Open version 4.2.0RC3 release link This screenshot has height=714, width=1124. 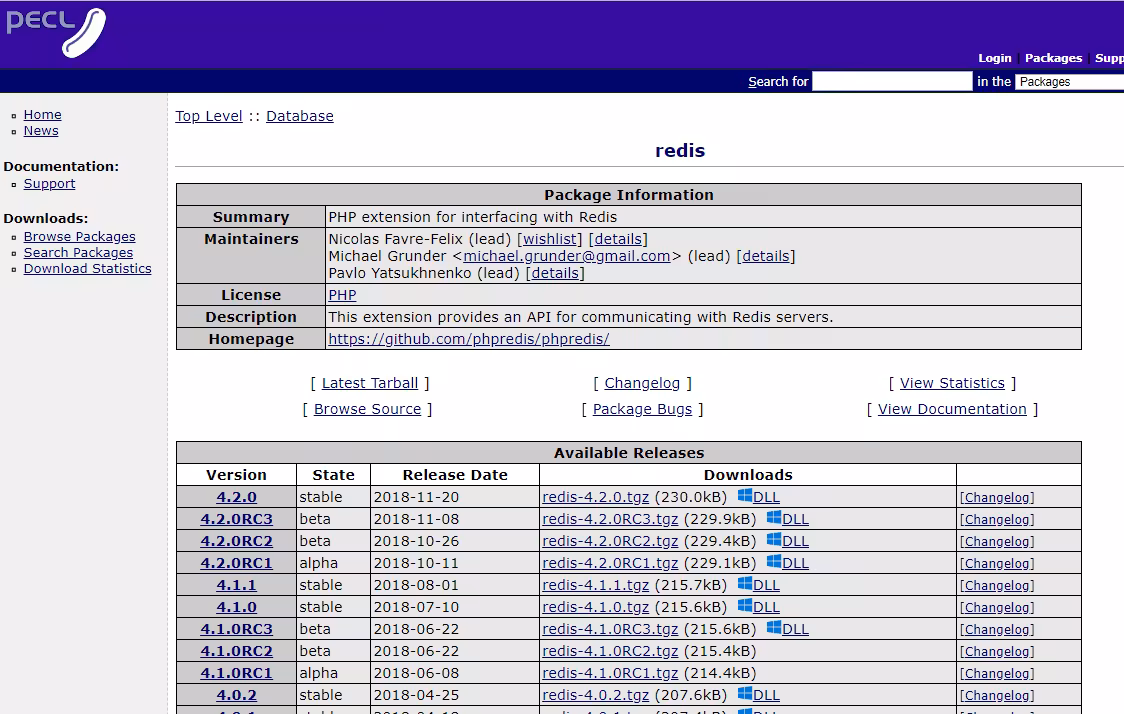tap(237, 519)
